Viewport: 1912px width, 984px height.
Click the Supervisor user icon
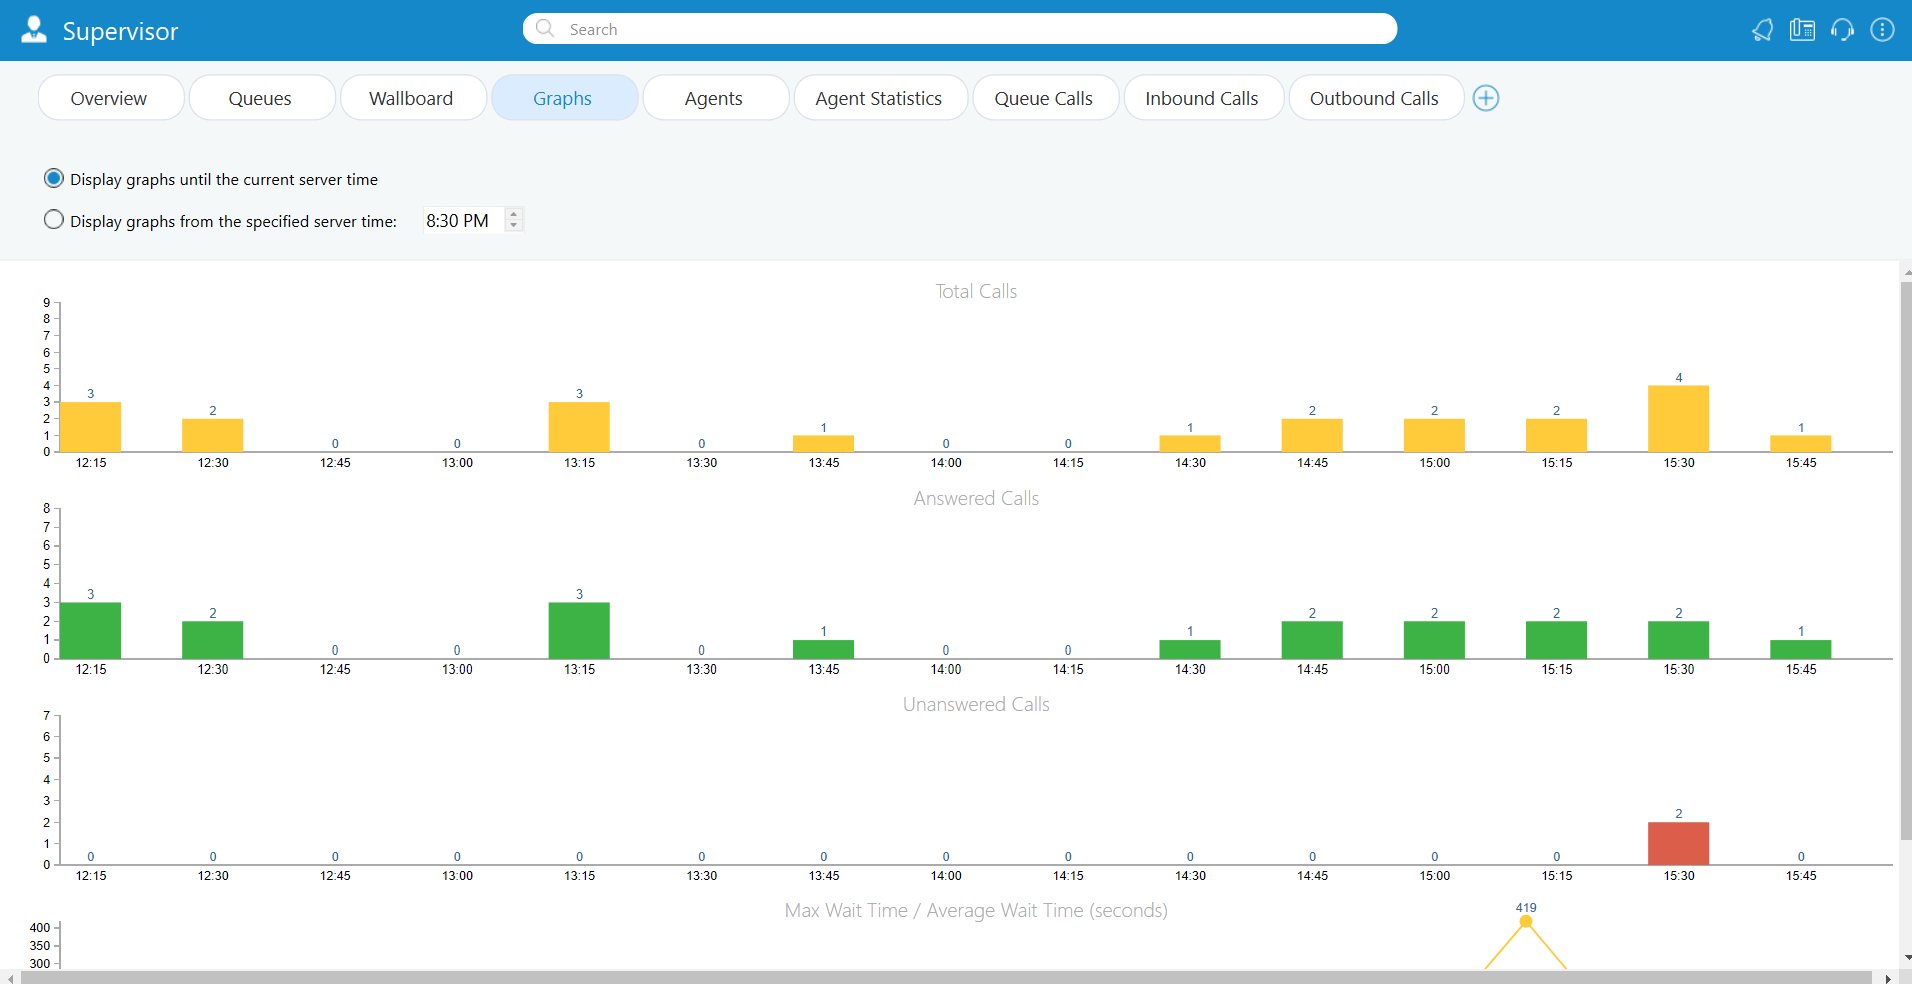[34, 30]
